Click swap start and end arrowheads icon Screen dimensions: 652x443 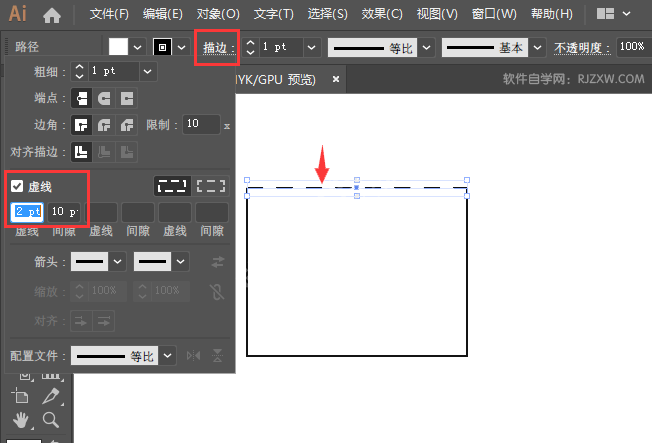217,262
